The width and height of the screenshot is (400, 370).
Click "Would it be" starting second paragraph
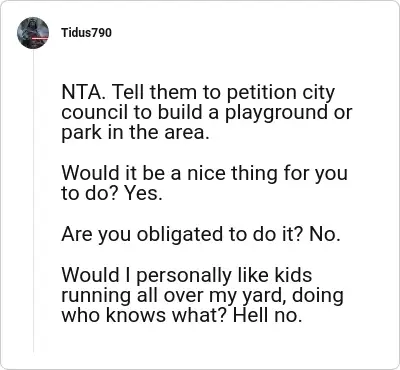pyautogui.click(x=113, y=173)
